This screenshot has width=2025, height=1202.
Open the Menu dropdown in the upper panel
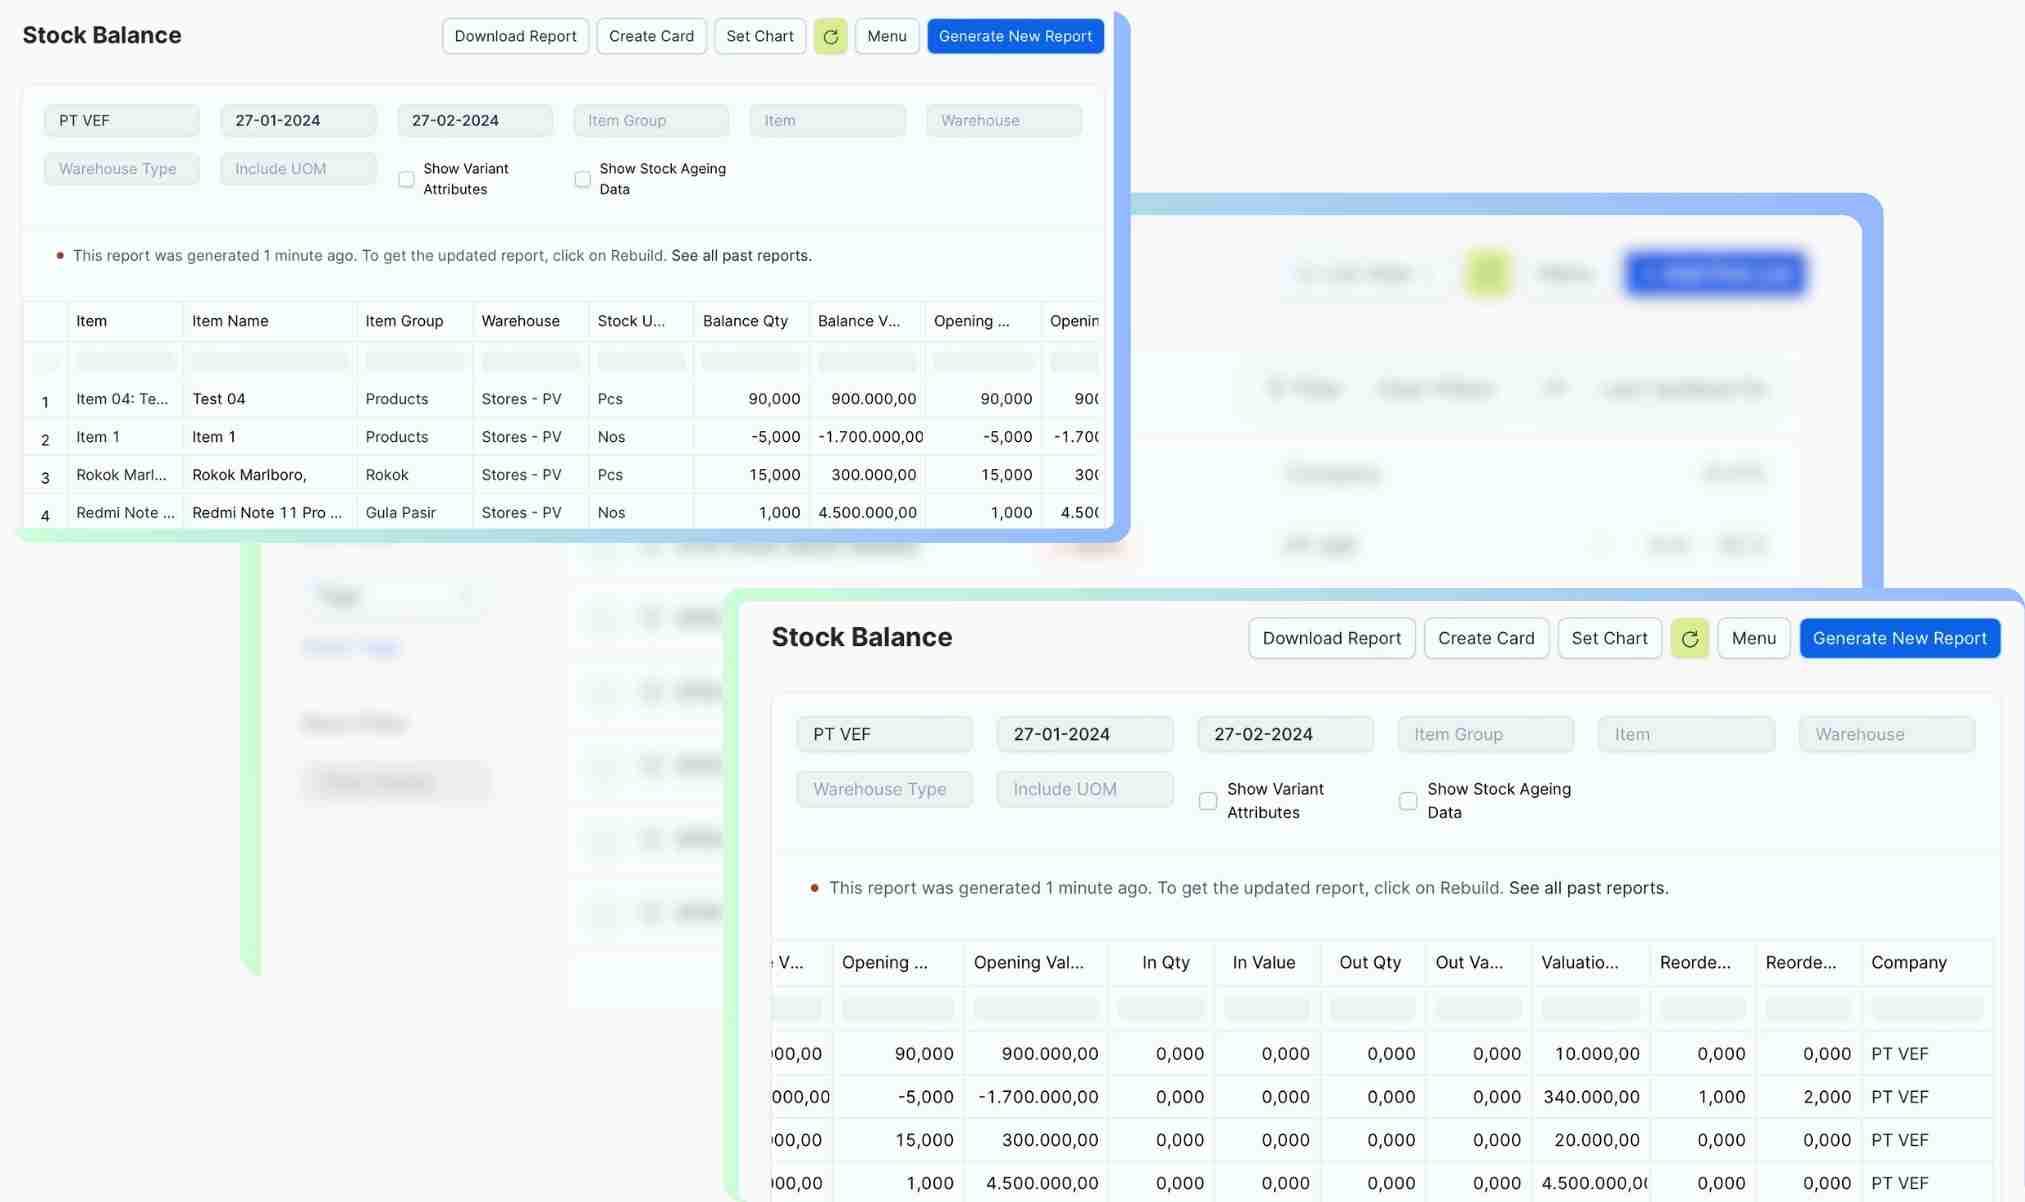point(886,37)
